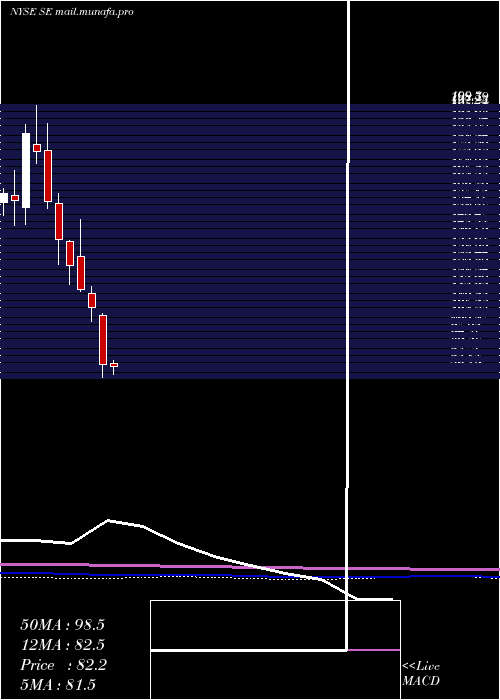Click the '5MA : 81.5' value
The width and height of the screenshot is (500, 700).
[x=58, y=685]
